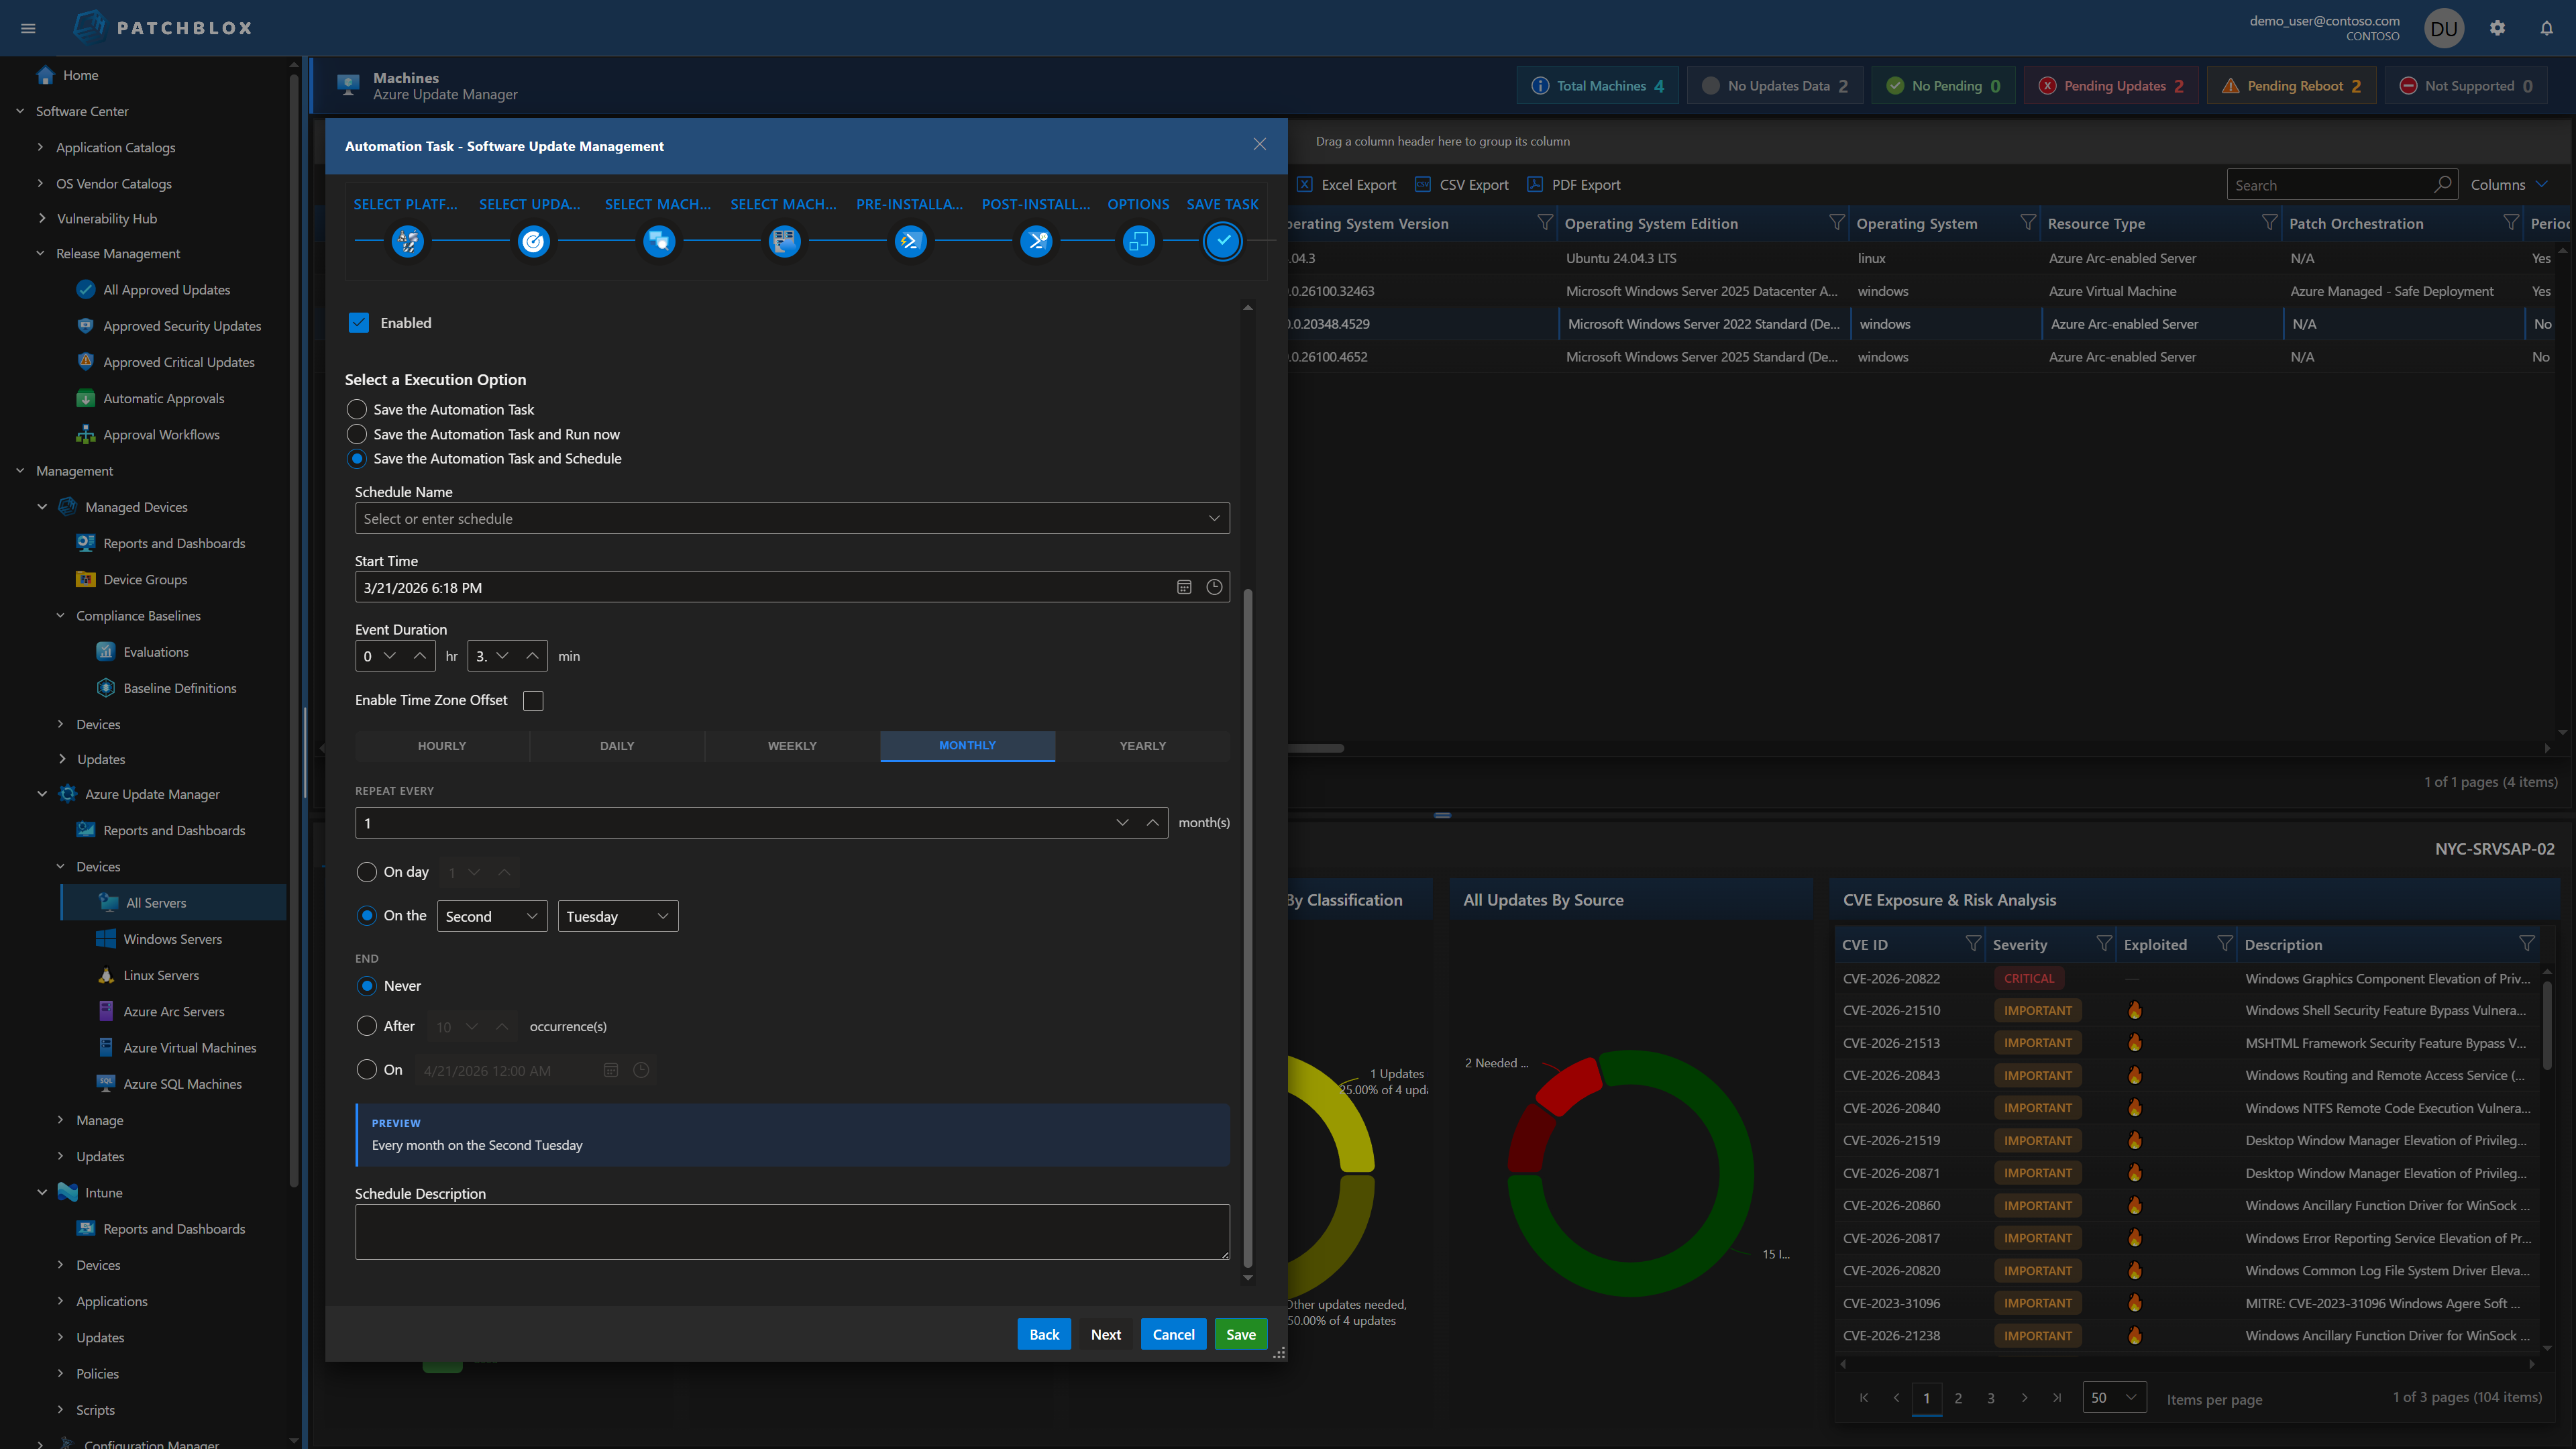Open the hamburger navigation menu

pyautogui.click(x=28, y=28)
